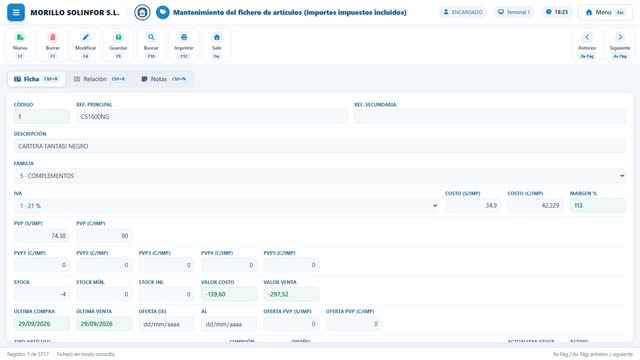This screenshot has width=640, height=360.
Task: Click the PVP5 (C/IMP) field
Action: [x=291, y=265]
